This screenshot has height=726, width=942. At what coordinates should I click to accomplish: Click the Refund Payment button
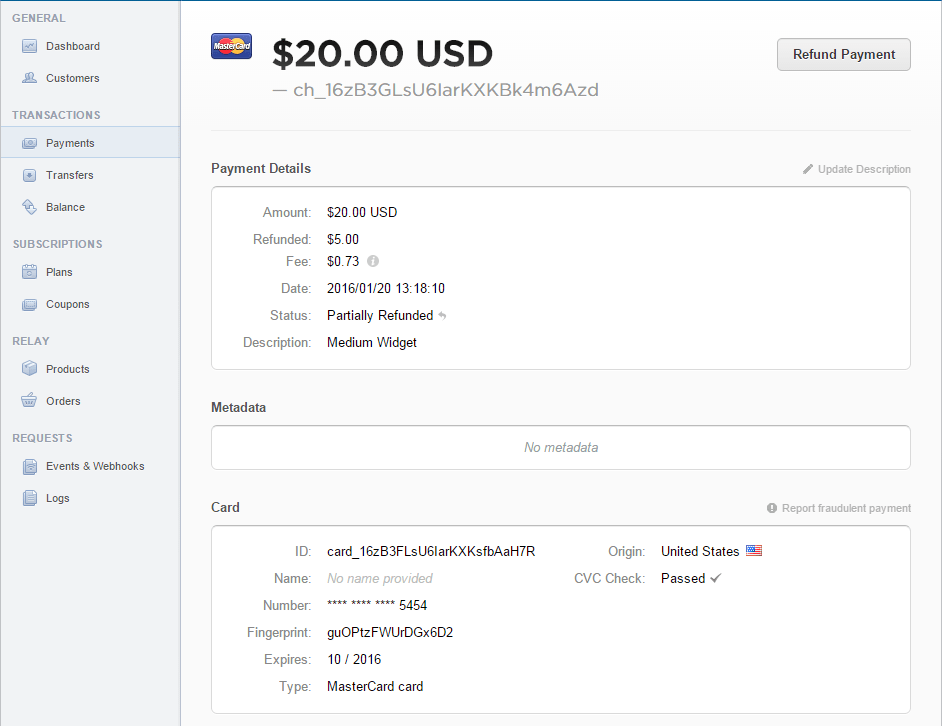tap(843, 54)
